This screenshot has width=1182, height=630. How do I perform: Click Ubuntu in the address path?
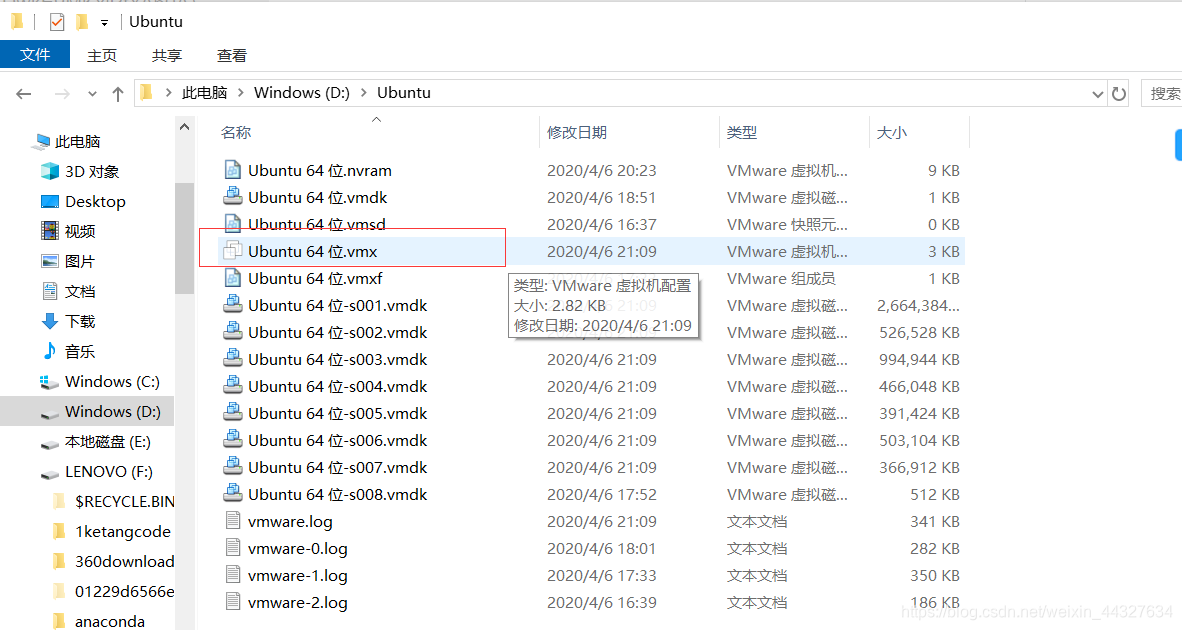[404, 93]
